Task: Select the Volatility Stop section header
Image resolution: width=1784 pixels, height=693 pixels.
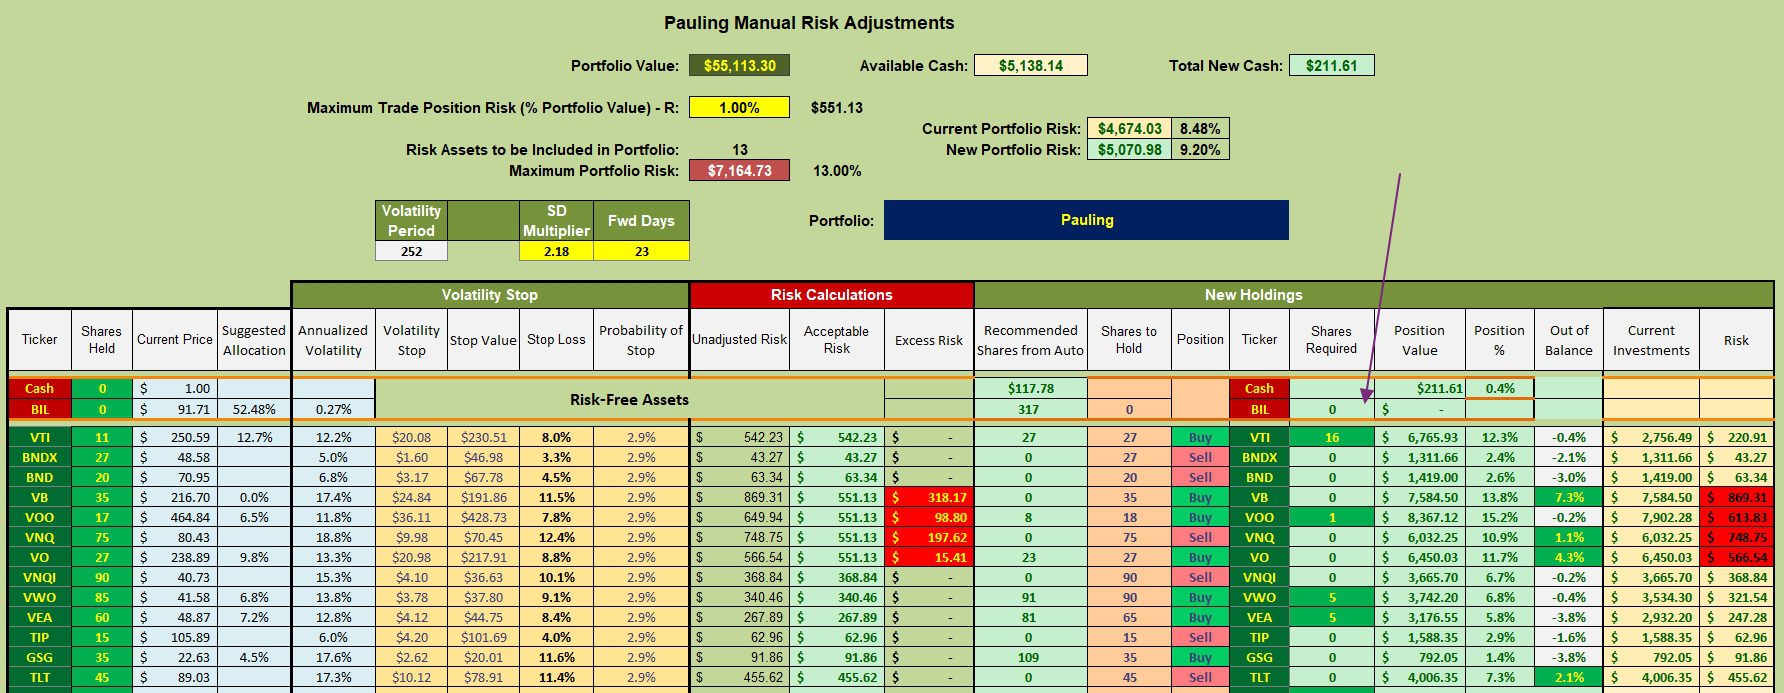Action: [489, 295]
